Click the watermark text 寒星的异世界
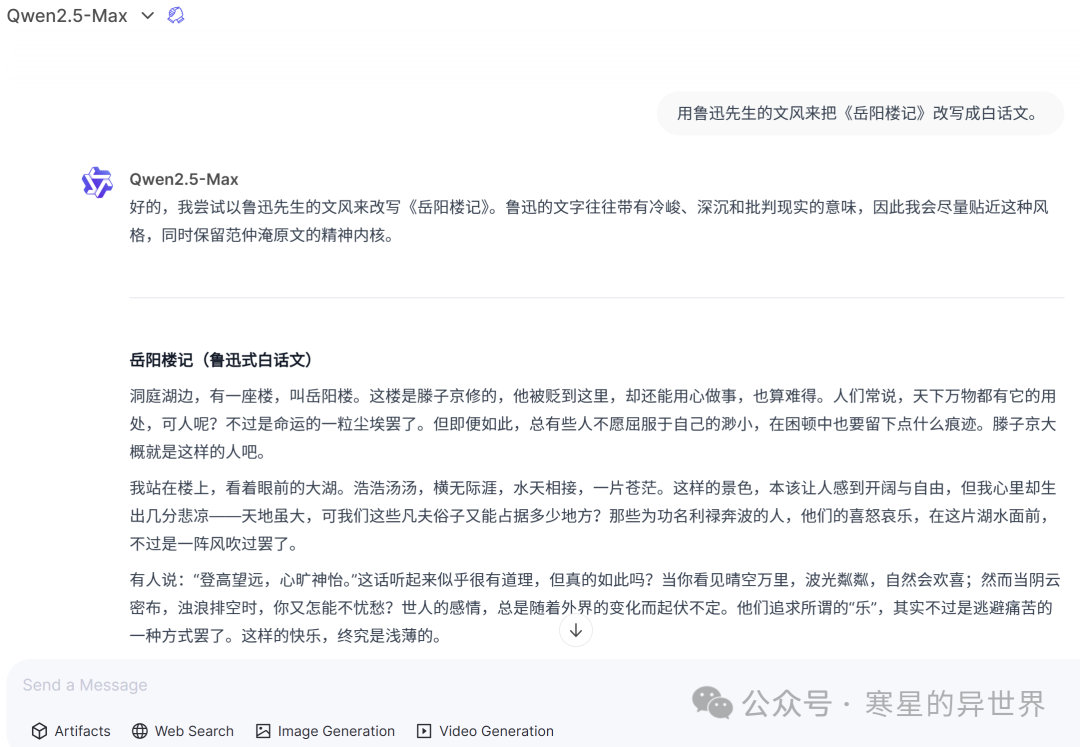Viewport: 1080px width, 747px height. (954, 704)
